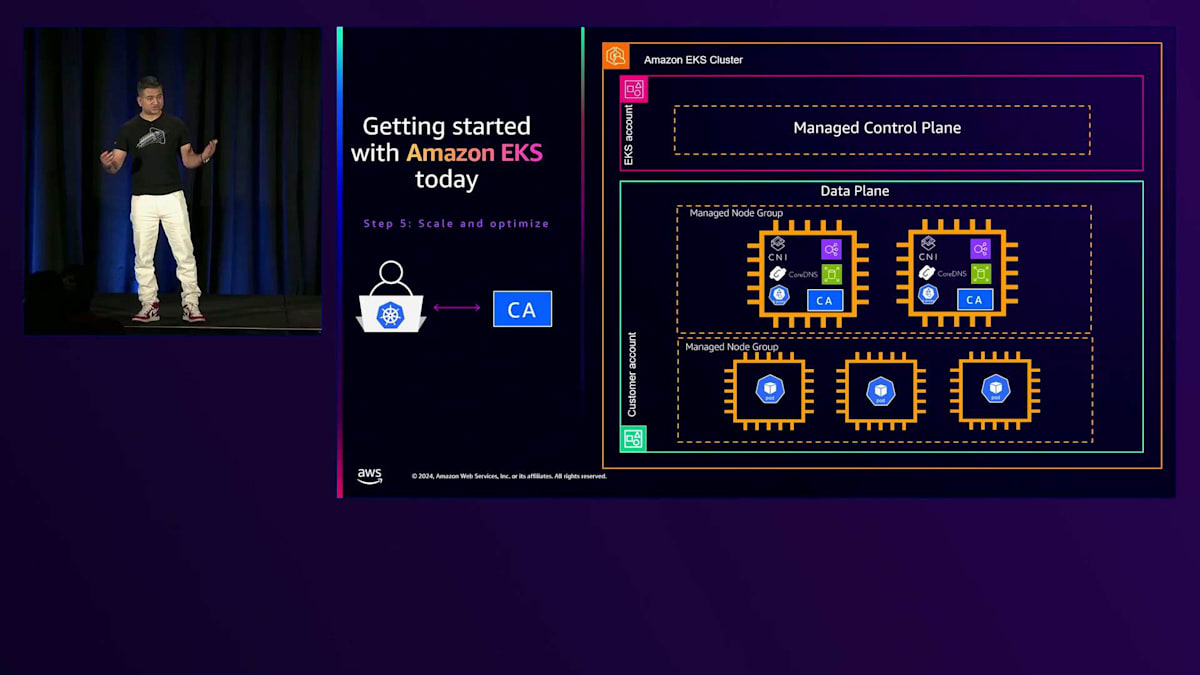Click the 'Getting started with Amazon EKS today' title
Viewport: 1200px width, 675px height.
[x=447, y=153]
